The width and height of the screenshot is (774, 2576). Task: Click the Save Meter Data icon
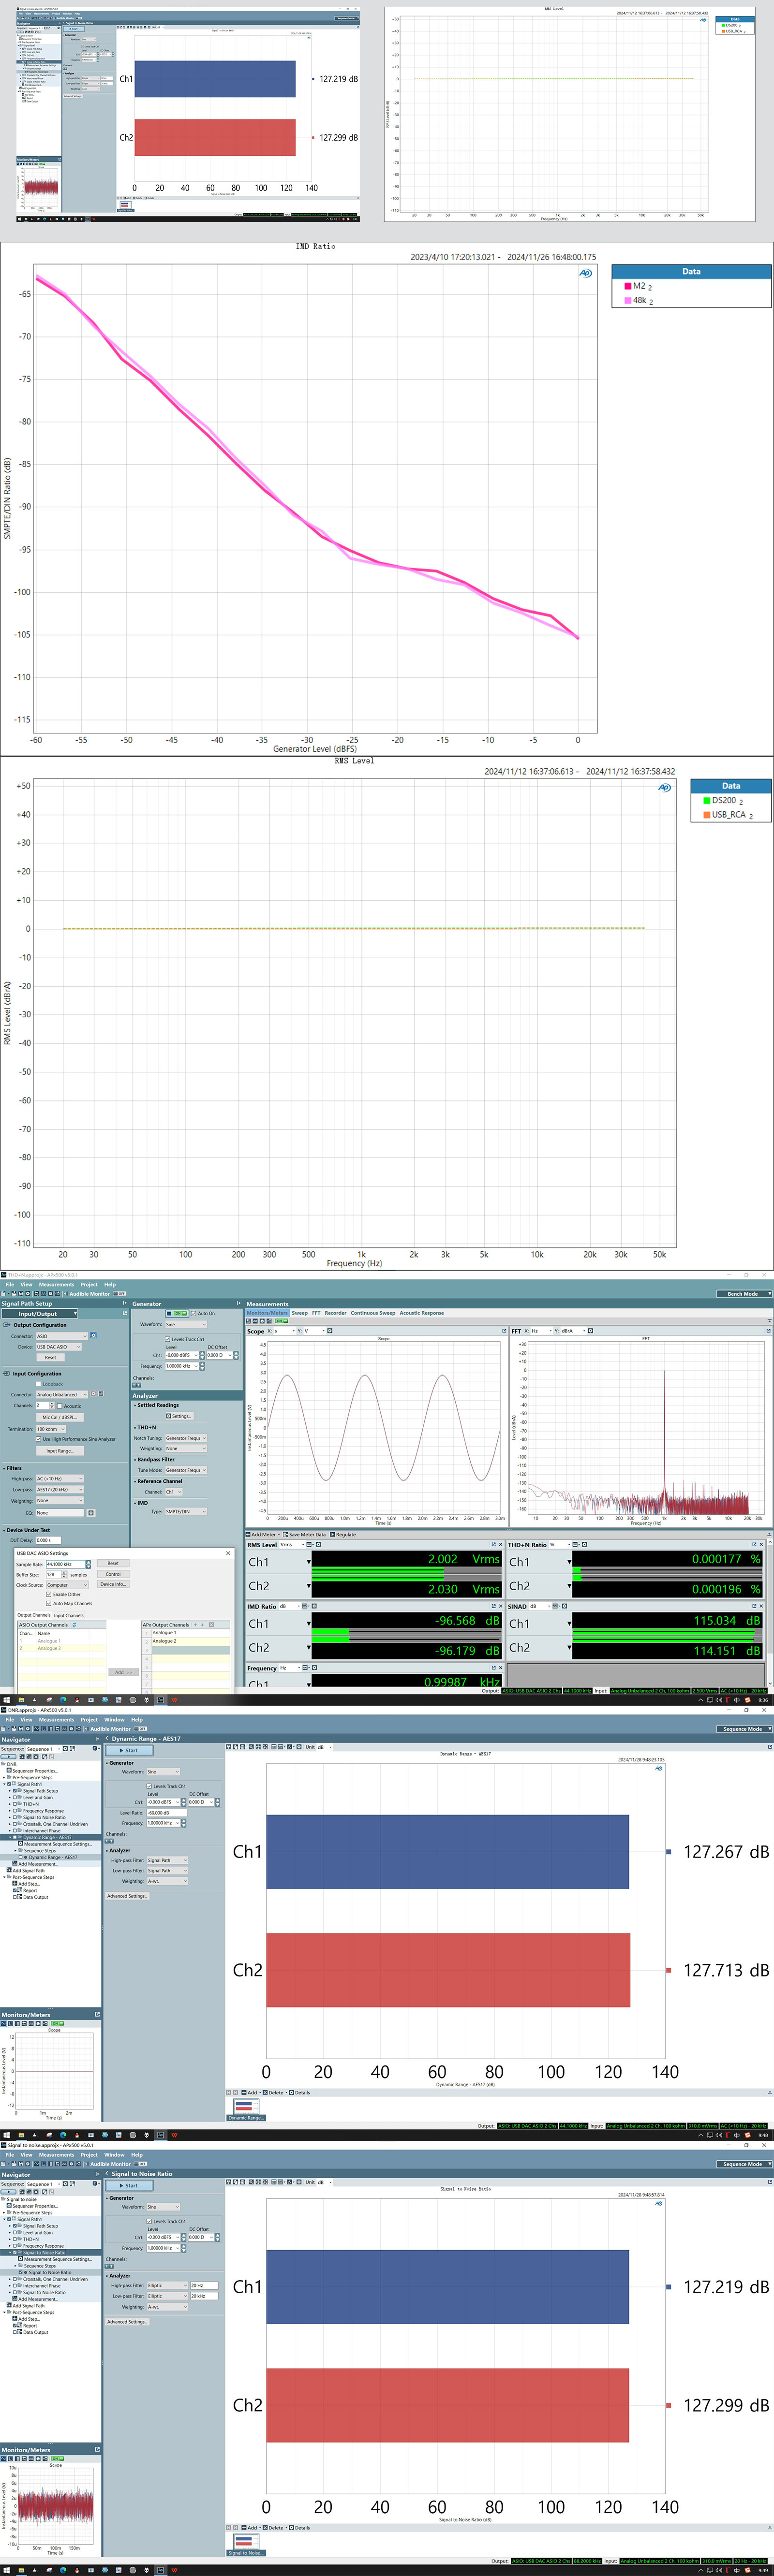coord(286,1534)
